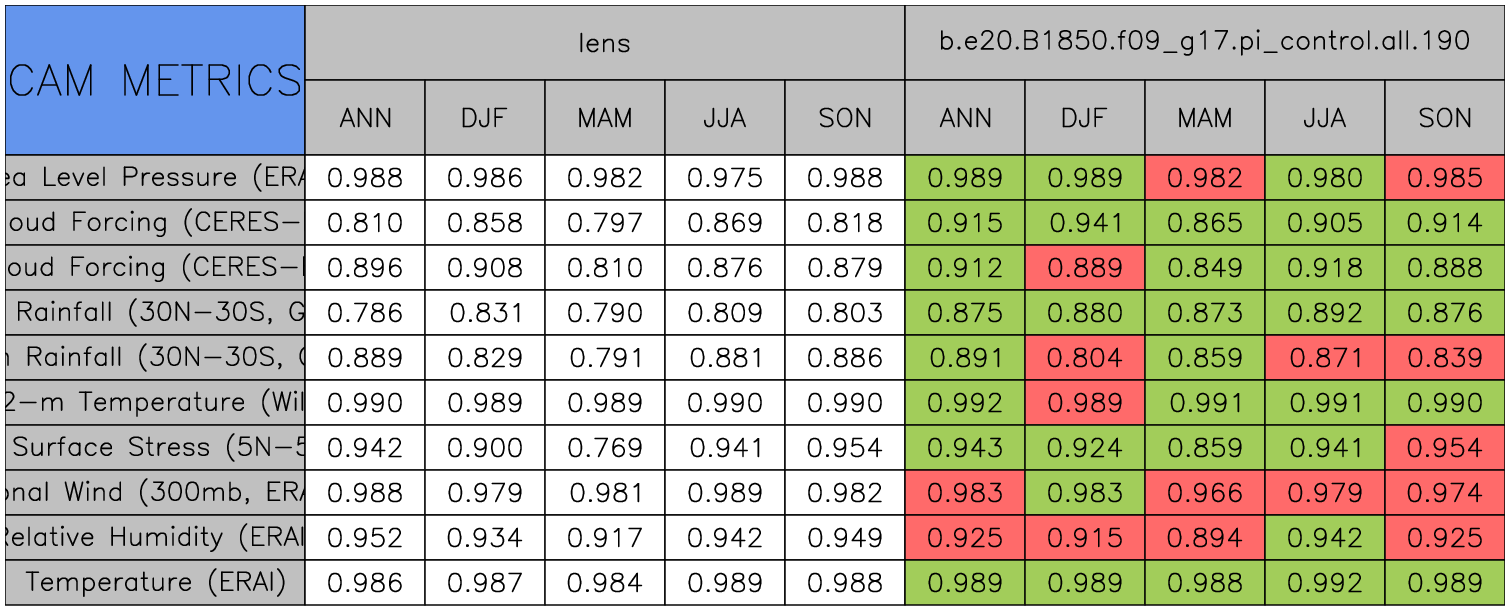Select the Temperature (ERAI) row label
This screenshot has height=611, width=1510.
point(155,583)
